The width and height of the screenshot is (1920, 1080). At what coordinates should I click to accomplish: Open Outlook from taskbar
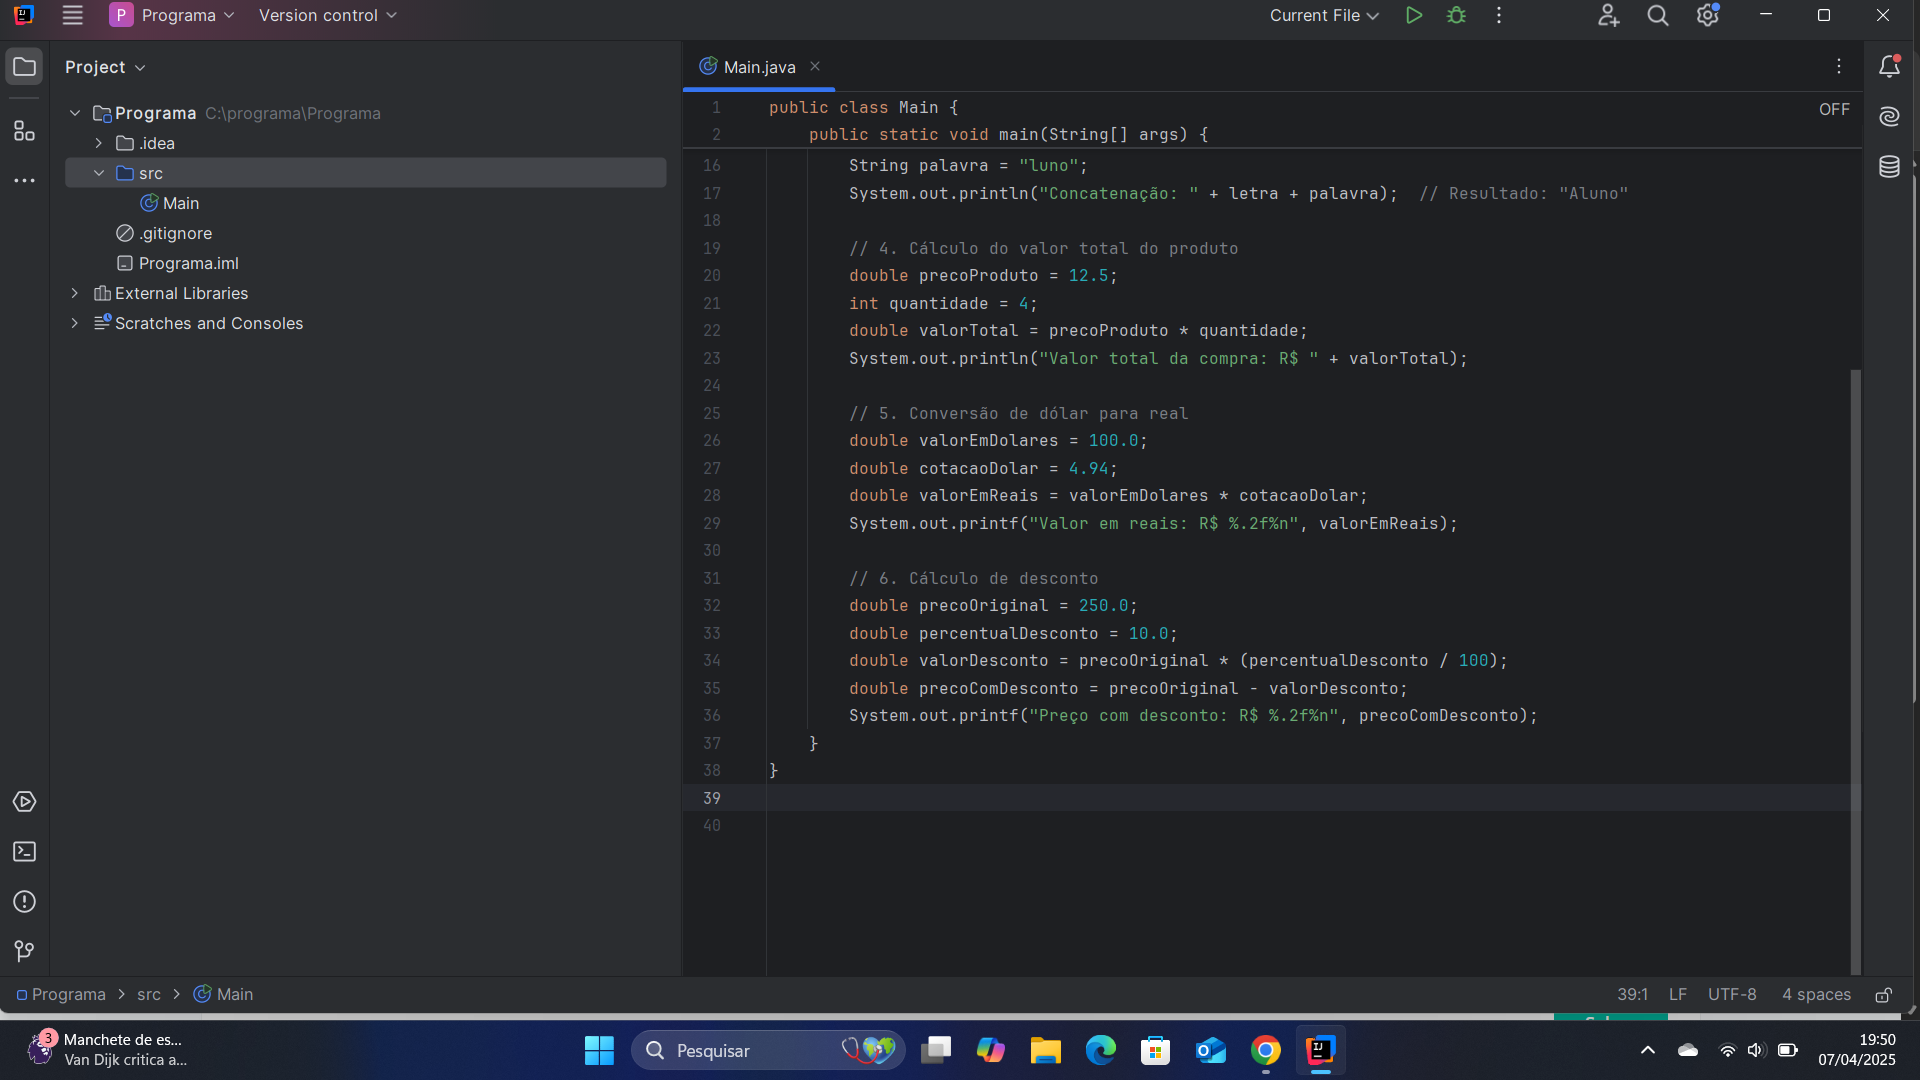tap(1211, 1051)
